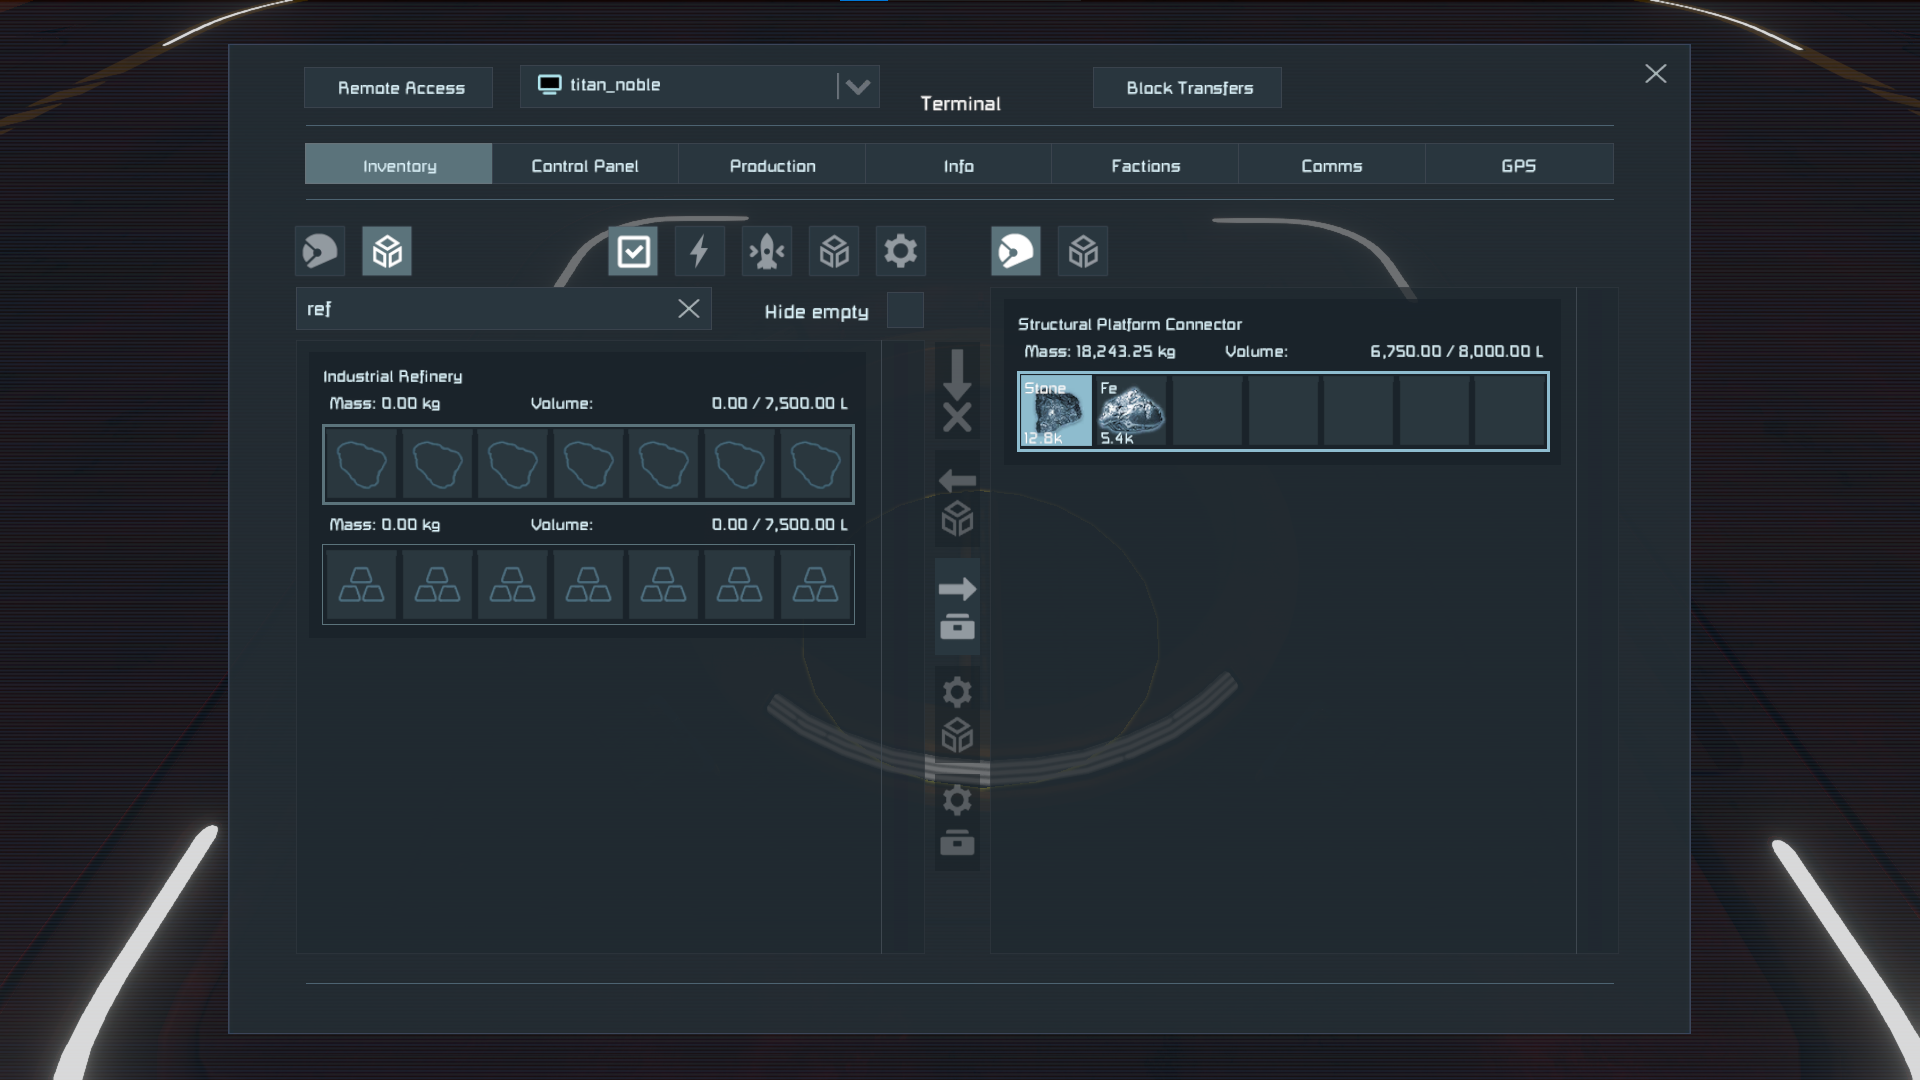Click the left arrow withdraw icon
The width and height of the screenshot is (1920, 1080).
click(x=957, y=499)
